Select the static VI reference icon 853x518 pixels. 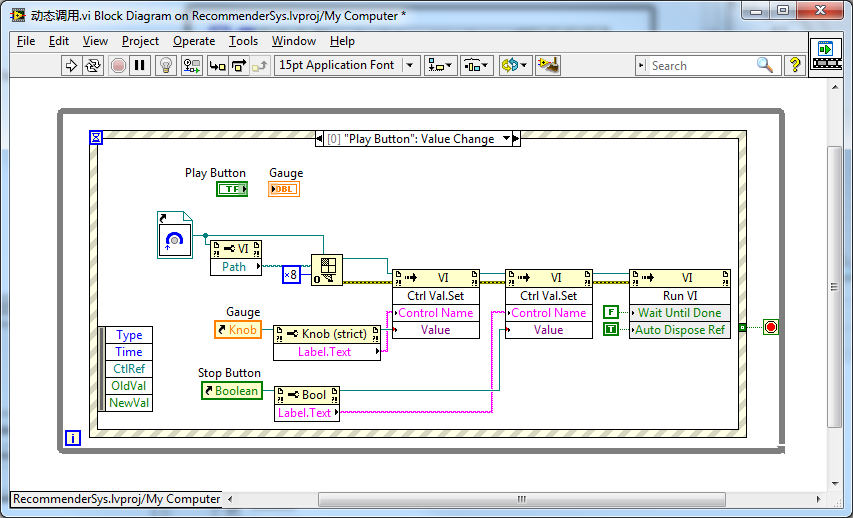175,235
